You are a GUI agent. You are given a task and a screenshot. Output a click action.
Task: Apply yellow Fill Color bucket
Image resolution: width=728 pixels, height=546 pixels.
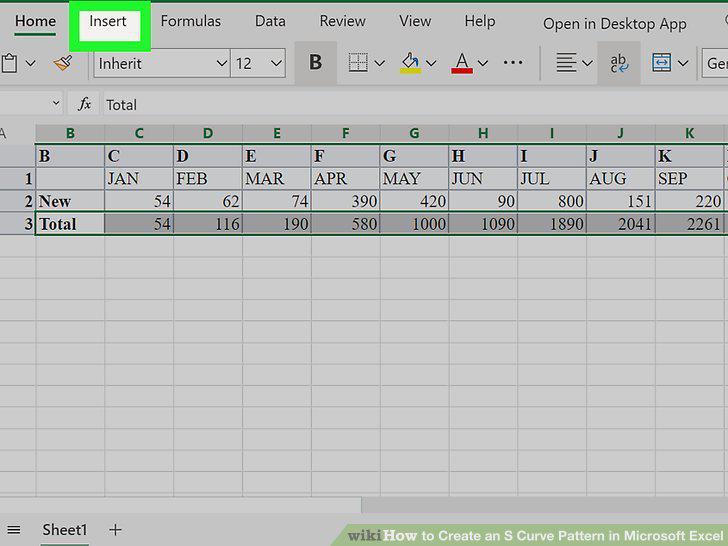[x=410, y=63]
